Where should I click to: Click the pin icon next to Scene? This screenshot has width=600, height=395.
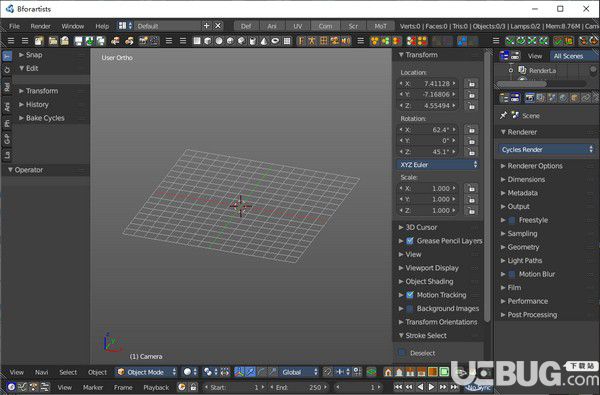coord(504,115)
